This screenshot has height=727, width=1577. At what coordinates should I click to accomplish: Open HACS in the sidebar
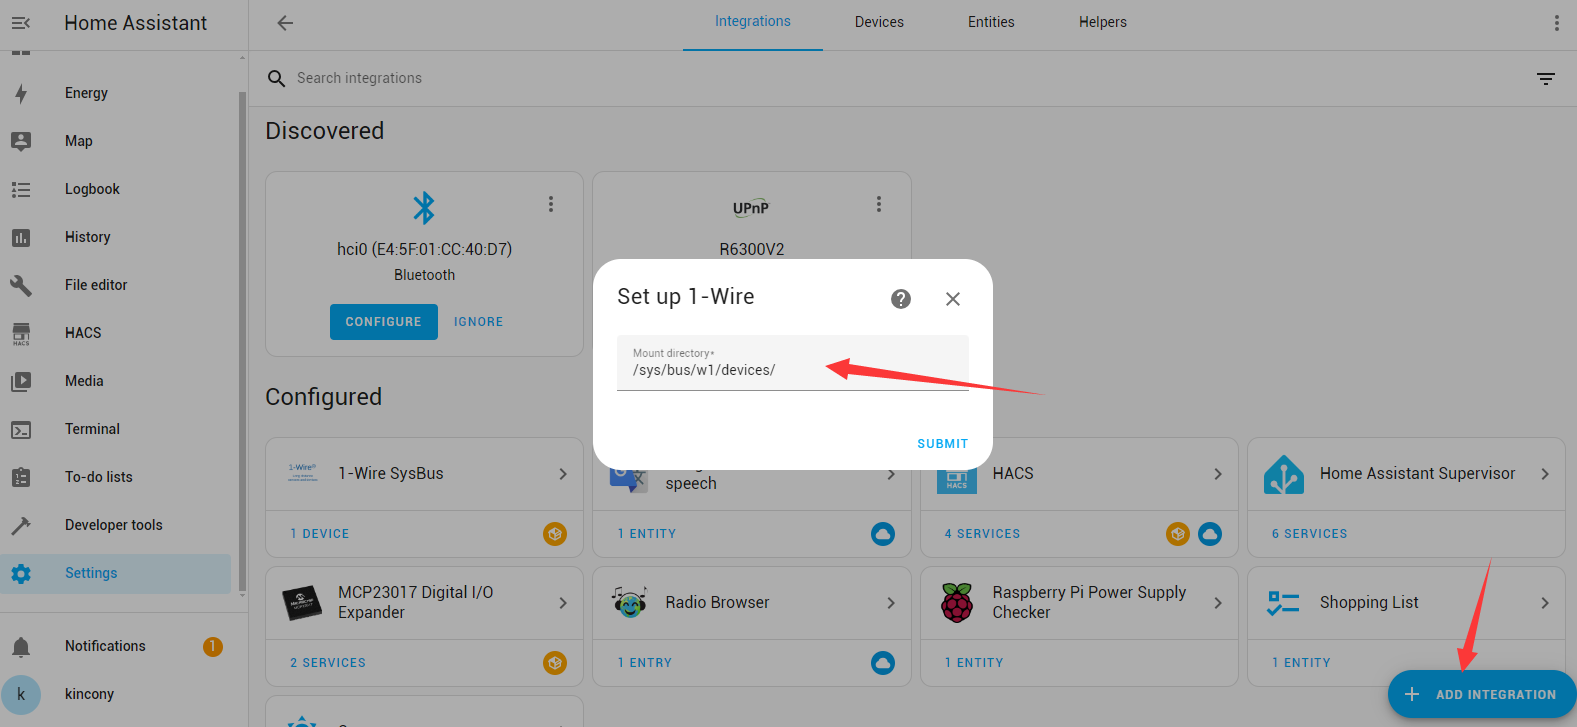83,333
